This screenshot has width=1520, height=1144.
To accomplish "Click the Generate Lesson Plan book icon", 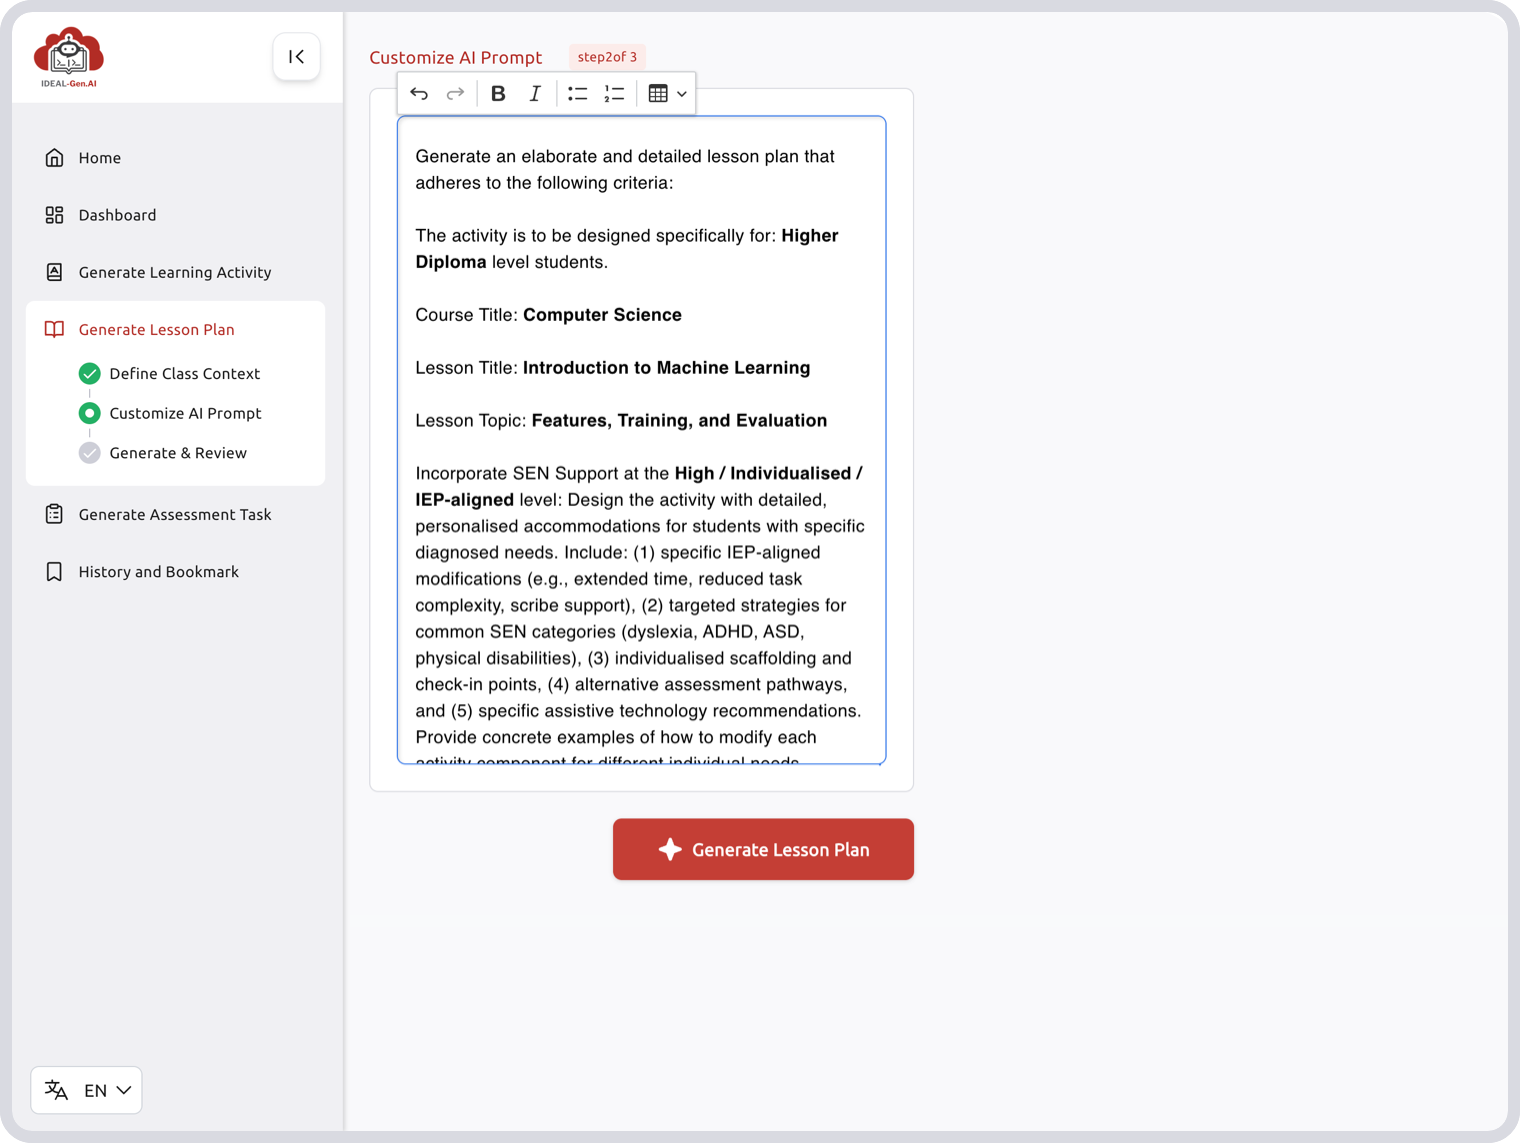I will tap(54, 329).
